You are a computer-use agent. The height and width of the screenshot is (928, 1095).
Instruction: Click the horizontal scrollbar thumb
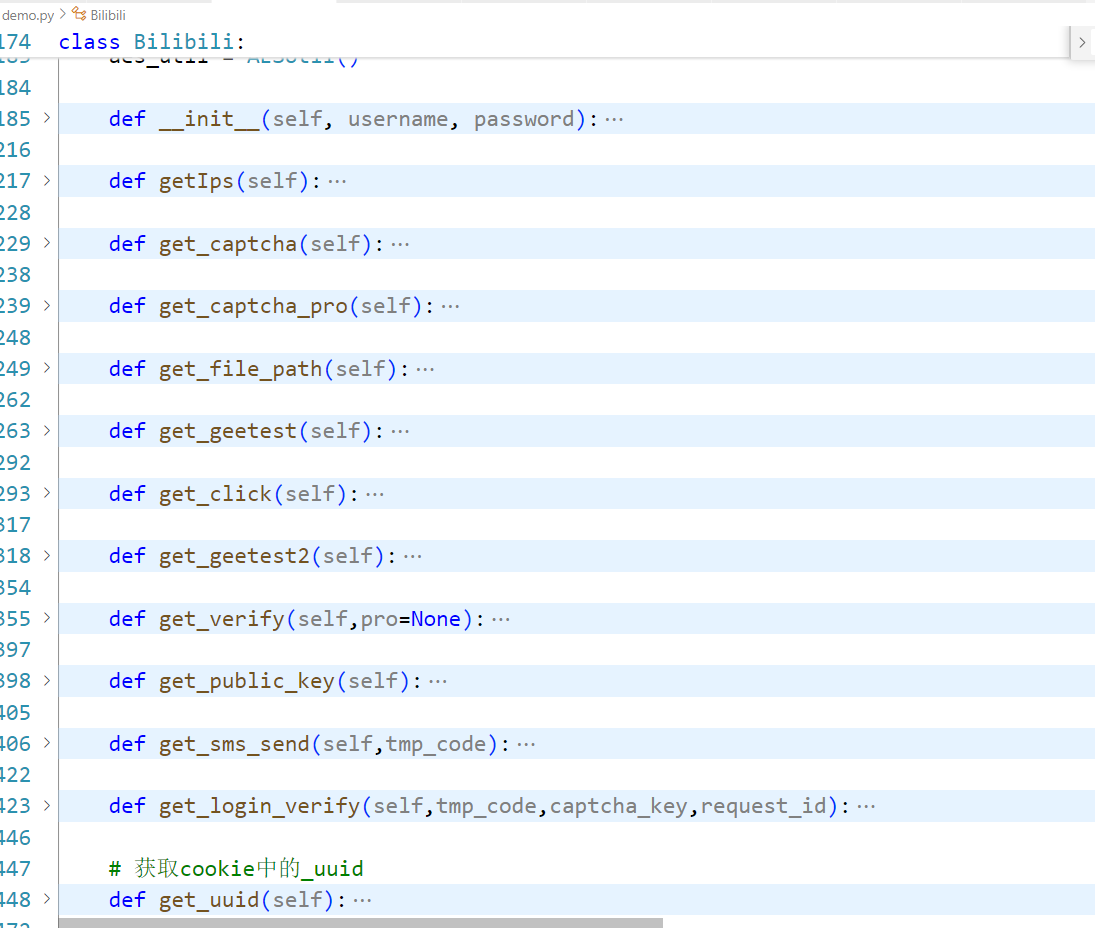click(360, 923)
